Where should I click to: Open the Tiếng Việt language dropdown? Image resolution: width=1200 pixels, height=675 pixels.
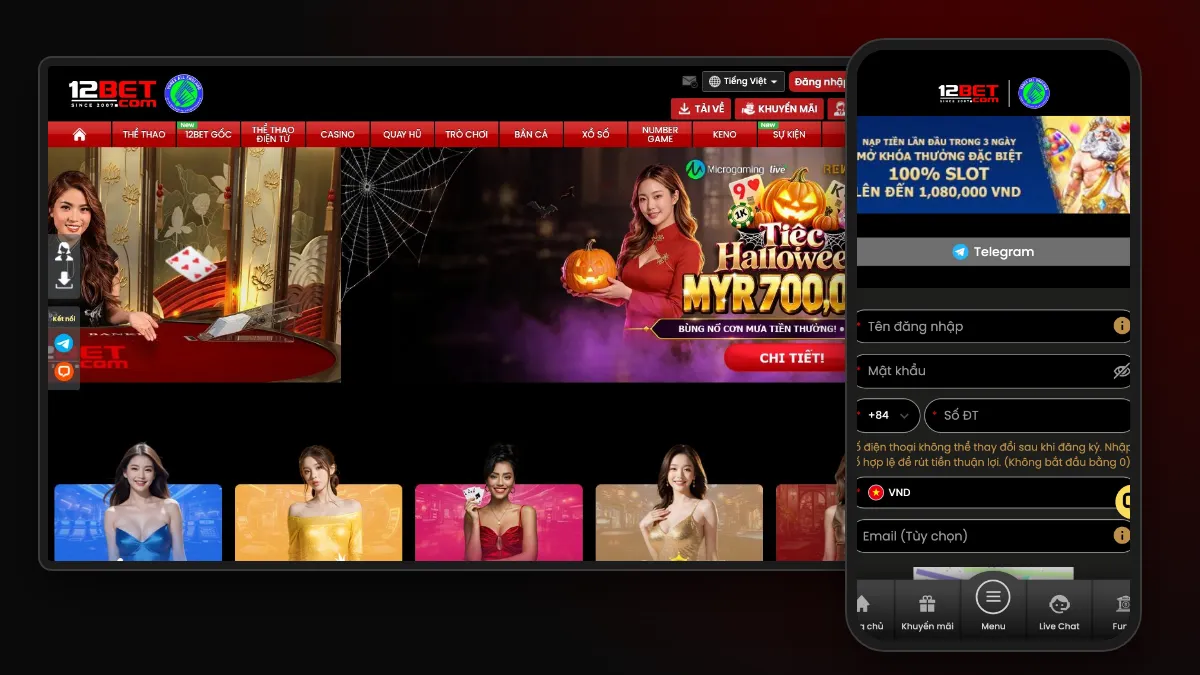(743, 81)
